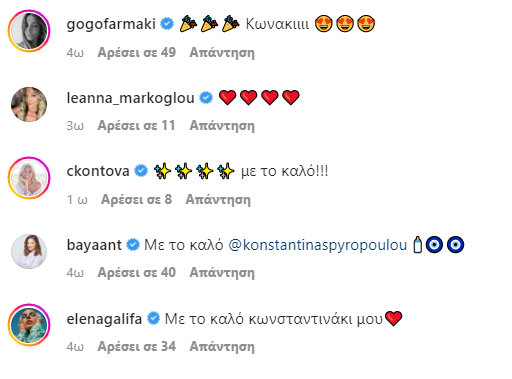
Task: Open the gogofarmaki username link
Action: click(111, 24)
